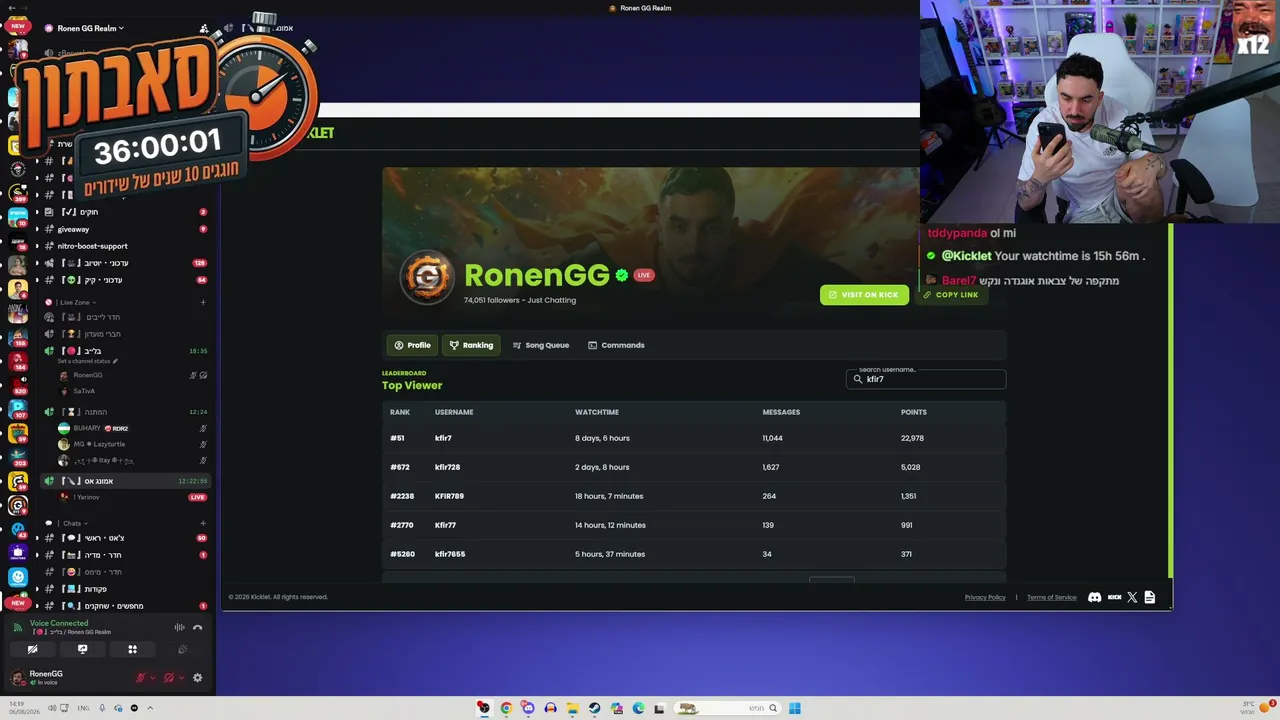Image resolution: width=1280 pixels, height=720 pixels.
Task: Open the Terms of Service link
Action: 1052,597
